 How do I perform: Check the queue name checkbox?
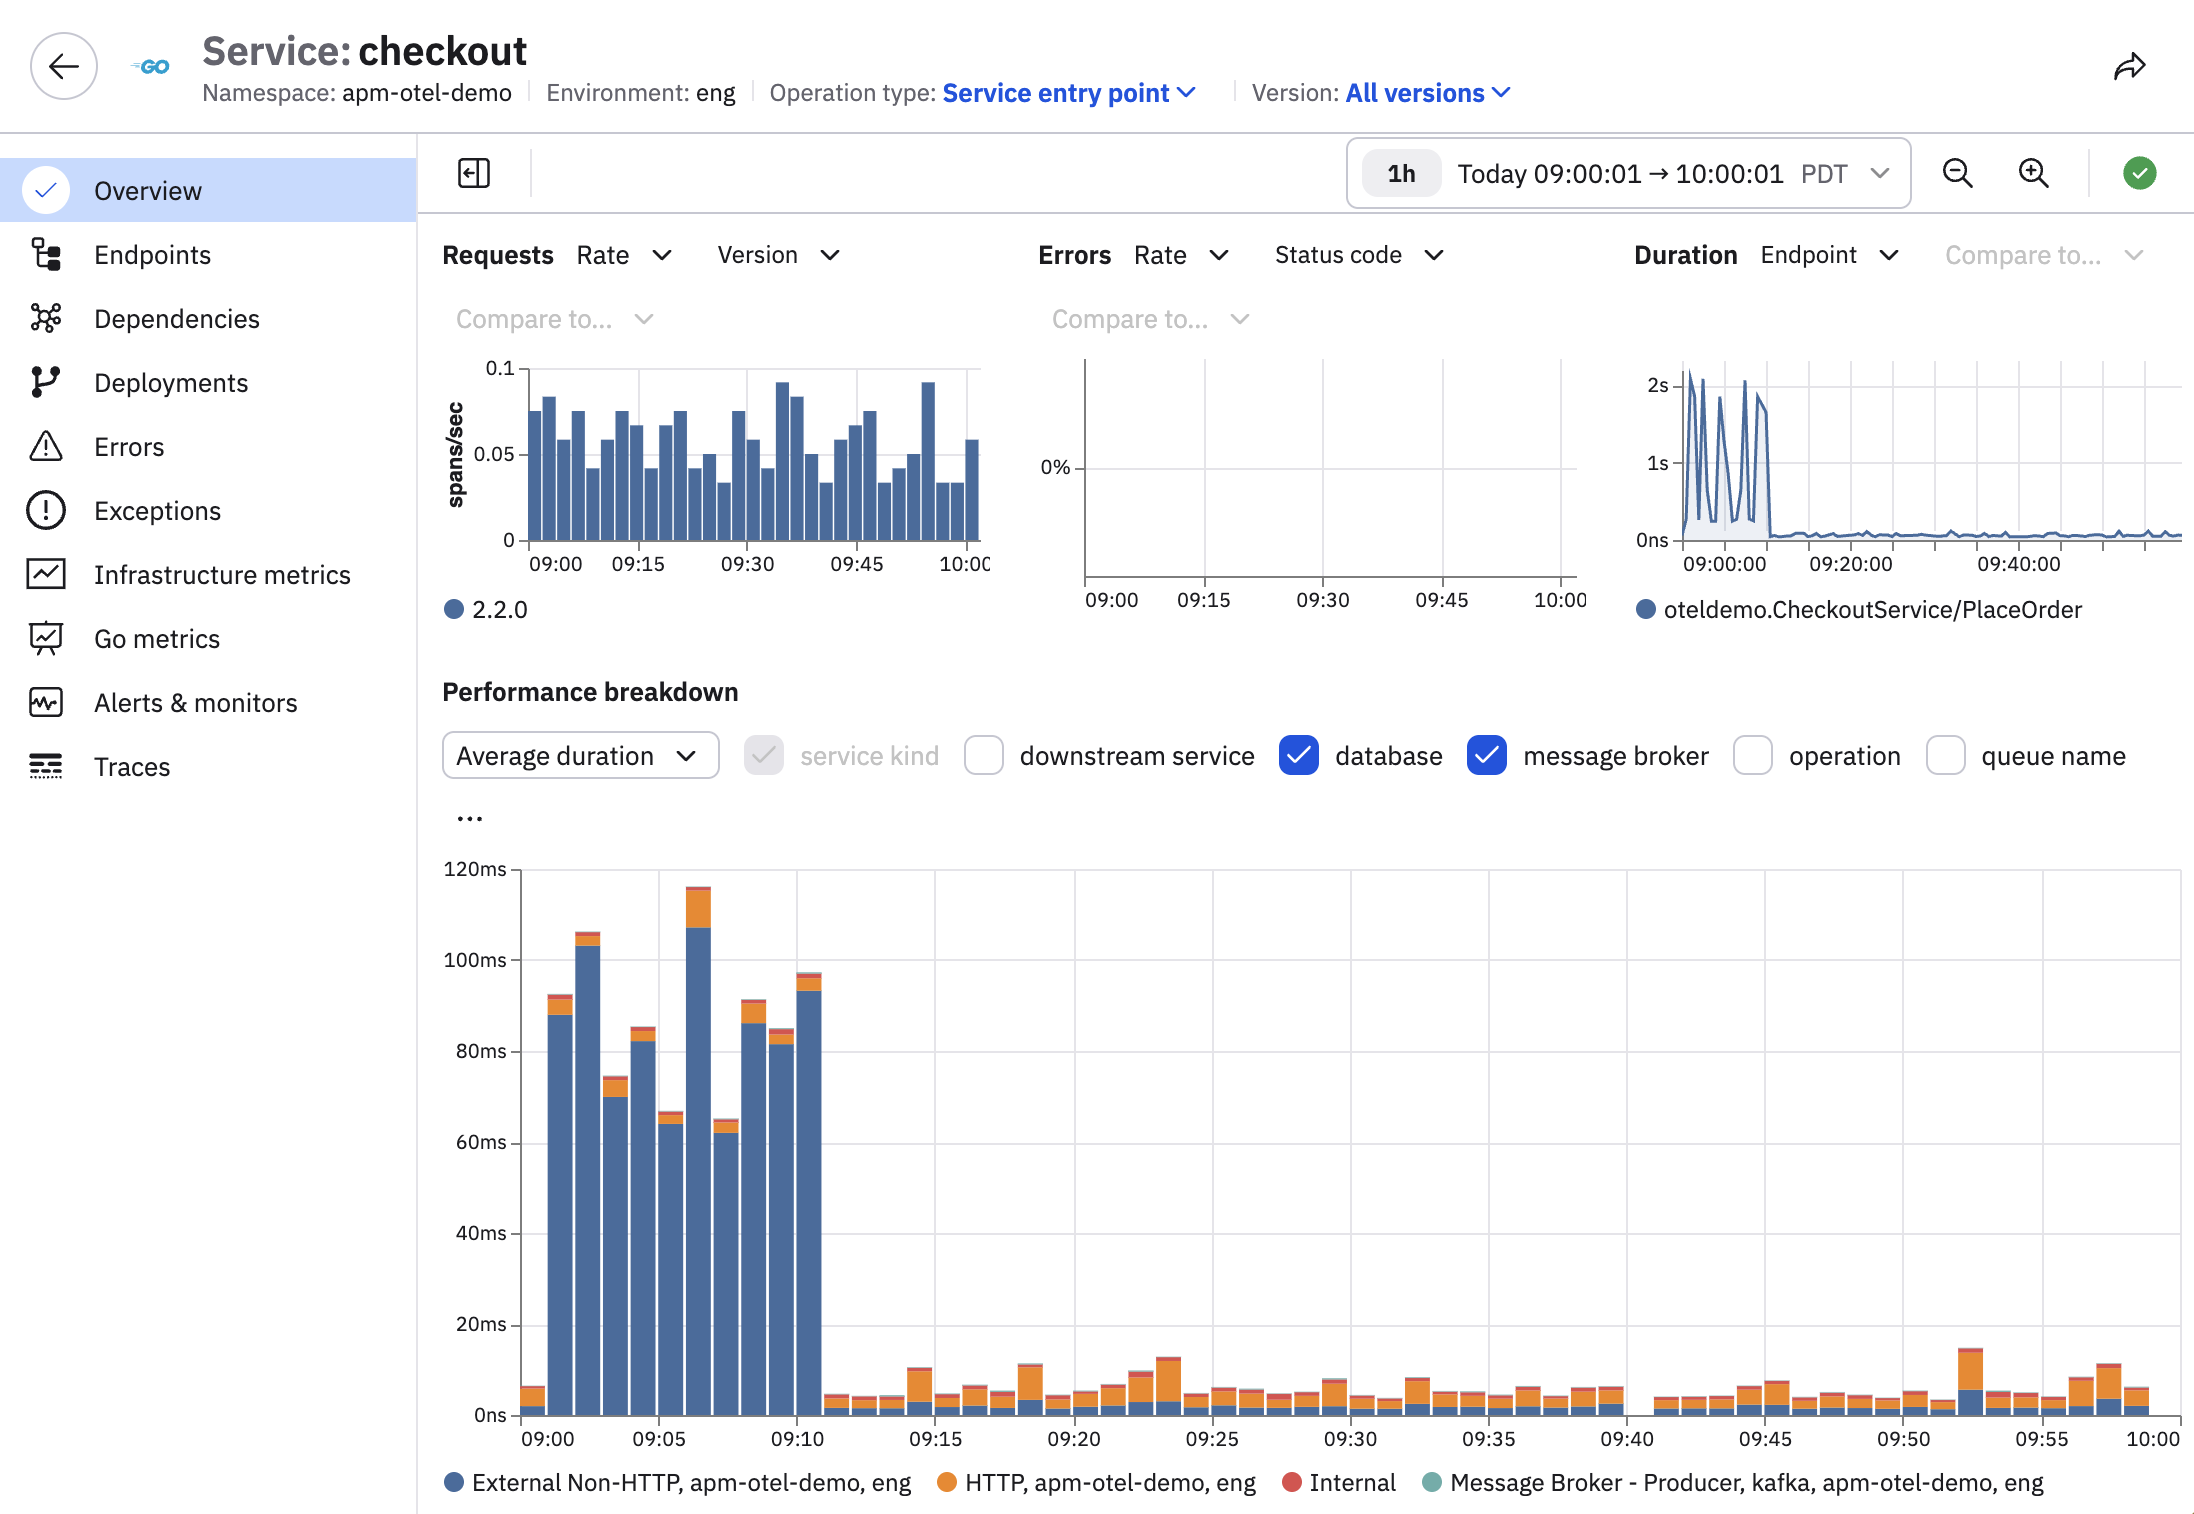pyautogui.click(x=1946, y=755)
